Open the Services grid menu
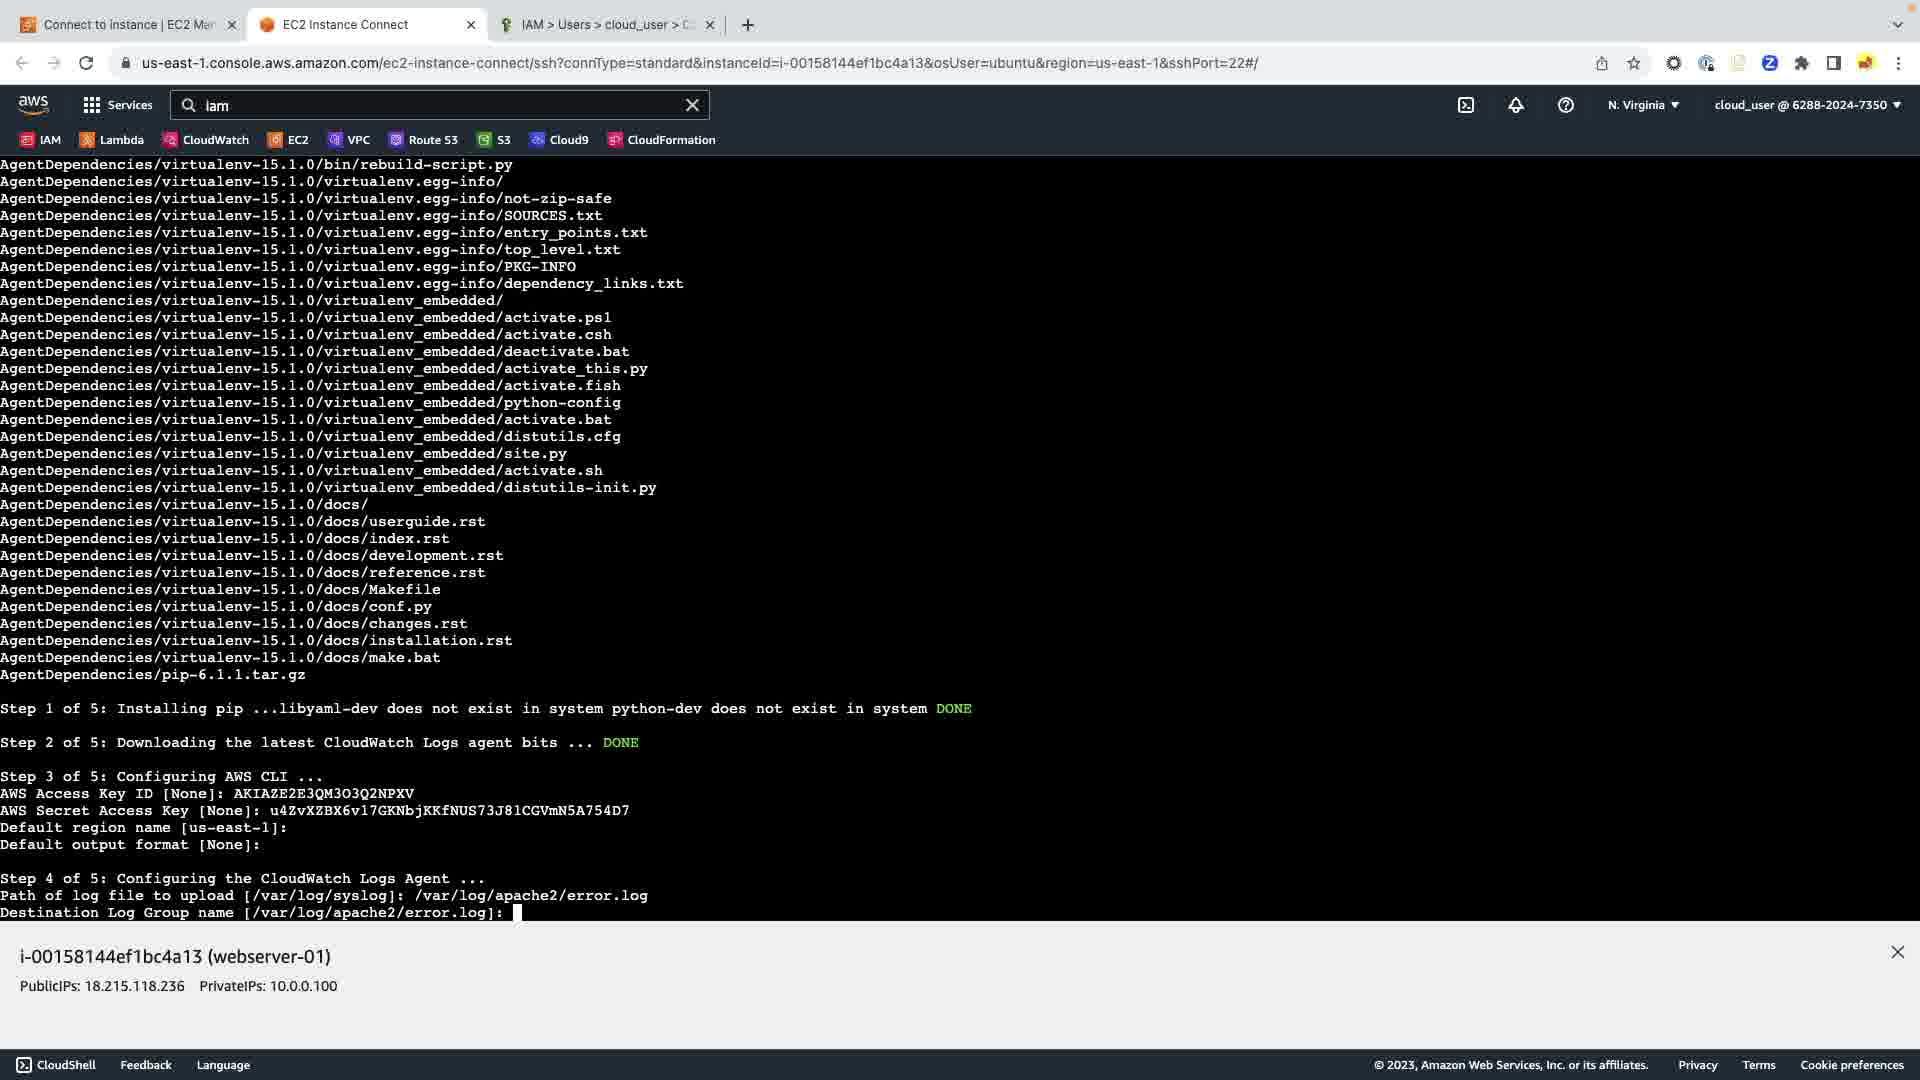 point(117,105)
